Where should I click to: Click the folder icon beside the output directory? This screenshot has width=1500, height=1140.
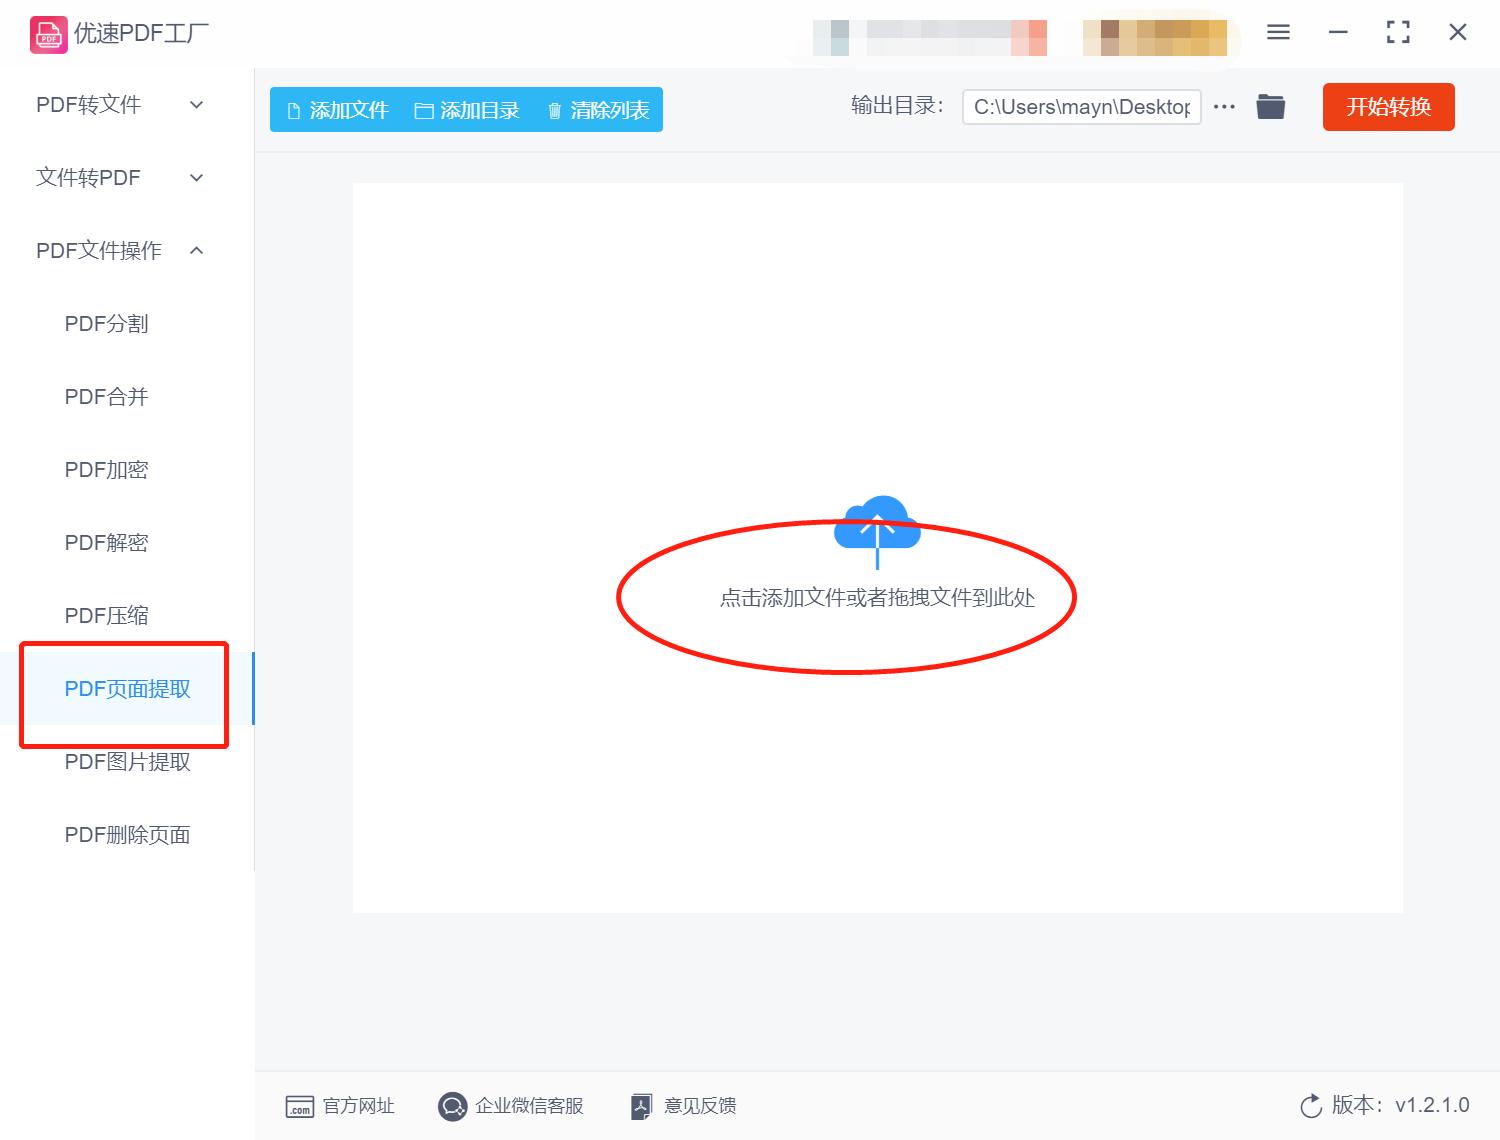[1270, 106]
